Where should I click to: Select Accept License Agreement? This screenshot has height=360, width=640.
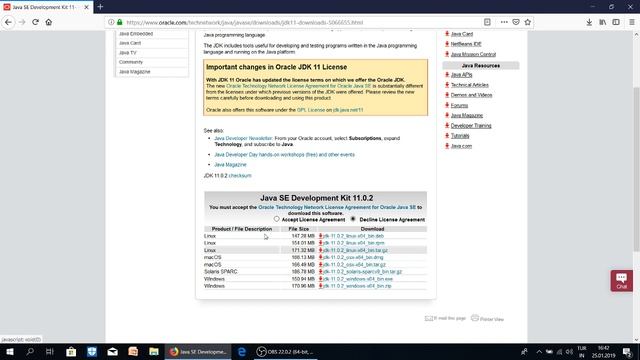pos(276,219)
